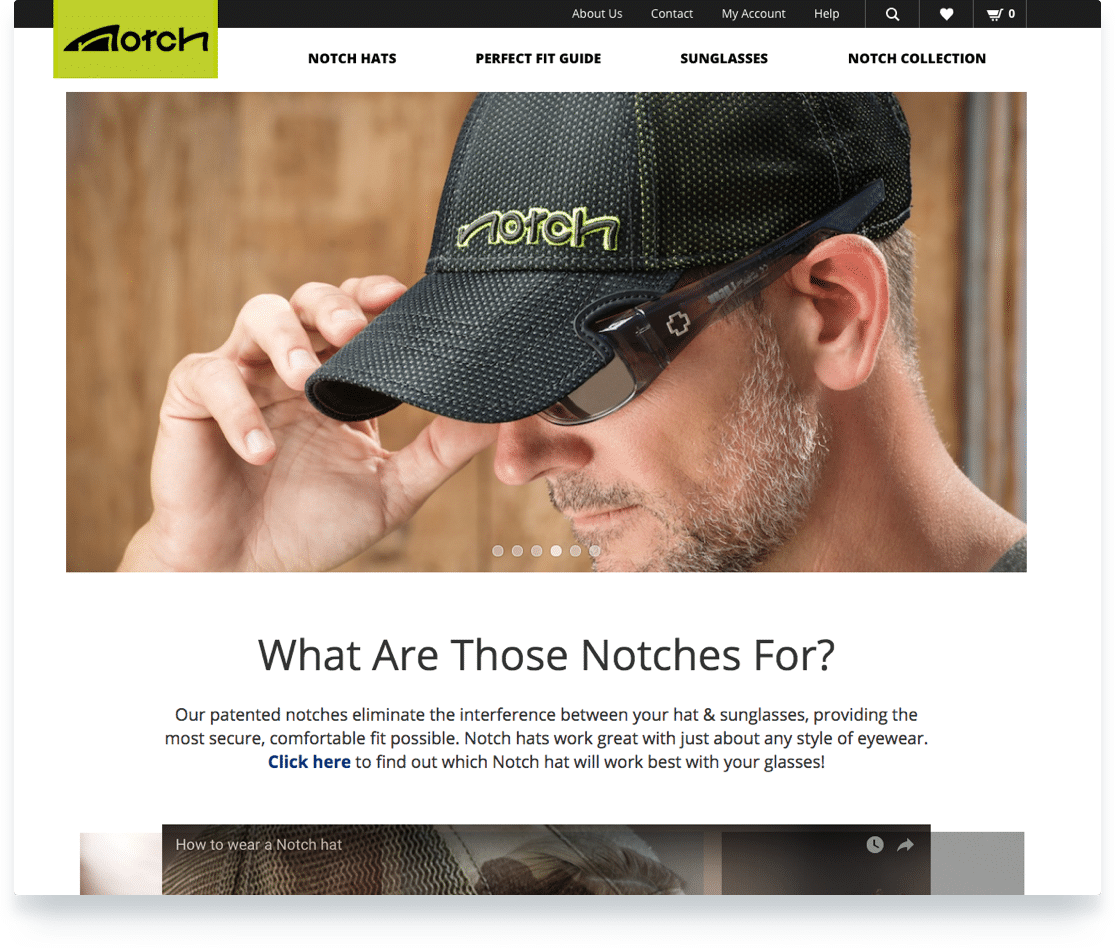Viewport: 1115px width, 948px height.
Task: Go to About Us page
Action: tap(597, 14)
